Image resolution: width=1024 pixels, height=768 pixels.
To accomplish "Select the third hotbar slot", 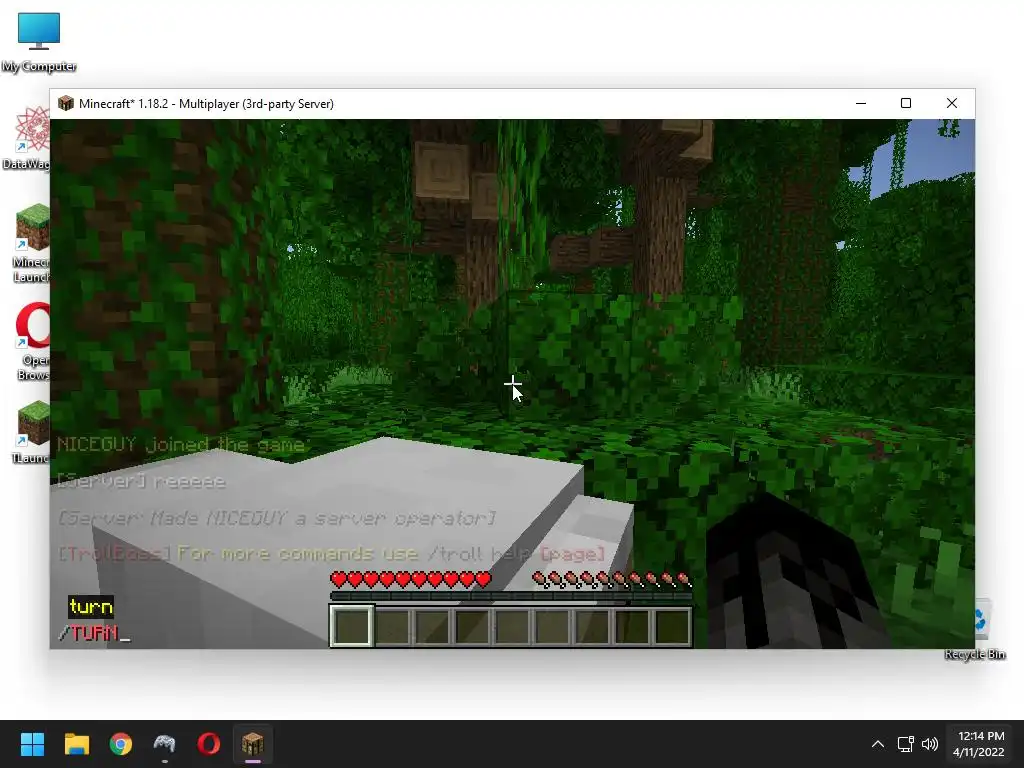I will coord(432,626).
